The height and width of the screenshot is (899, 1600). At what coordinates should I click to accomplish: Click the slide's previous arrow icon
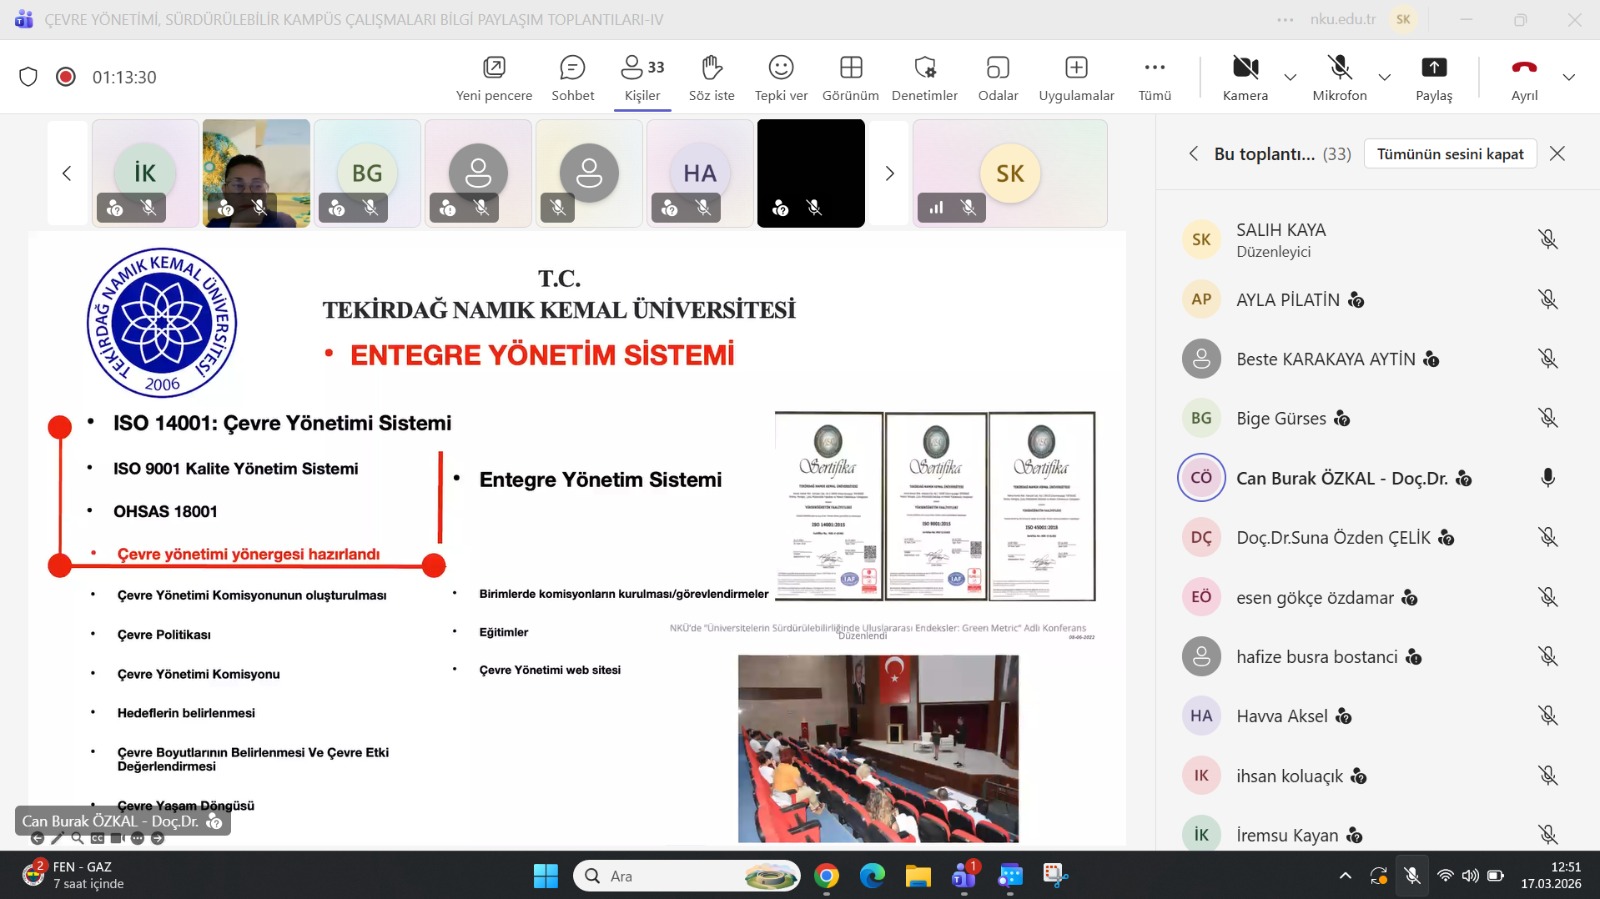point(37,838)
